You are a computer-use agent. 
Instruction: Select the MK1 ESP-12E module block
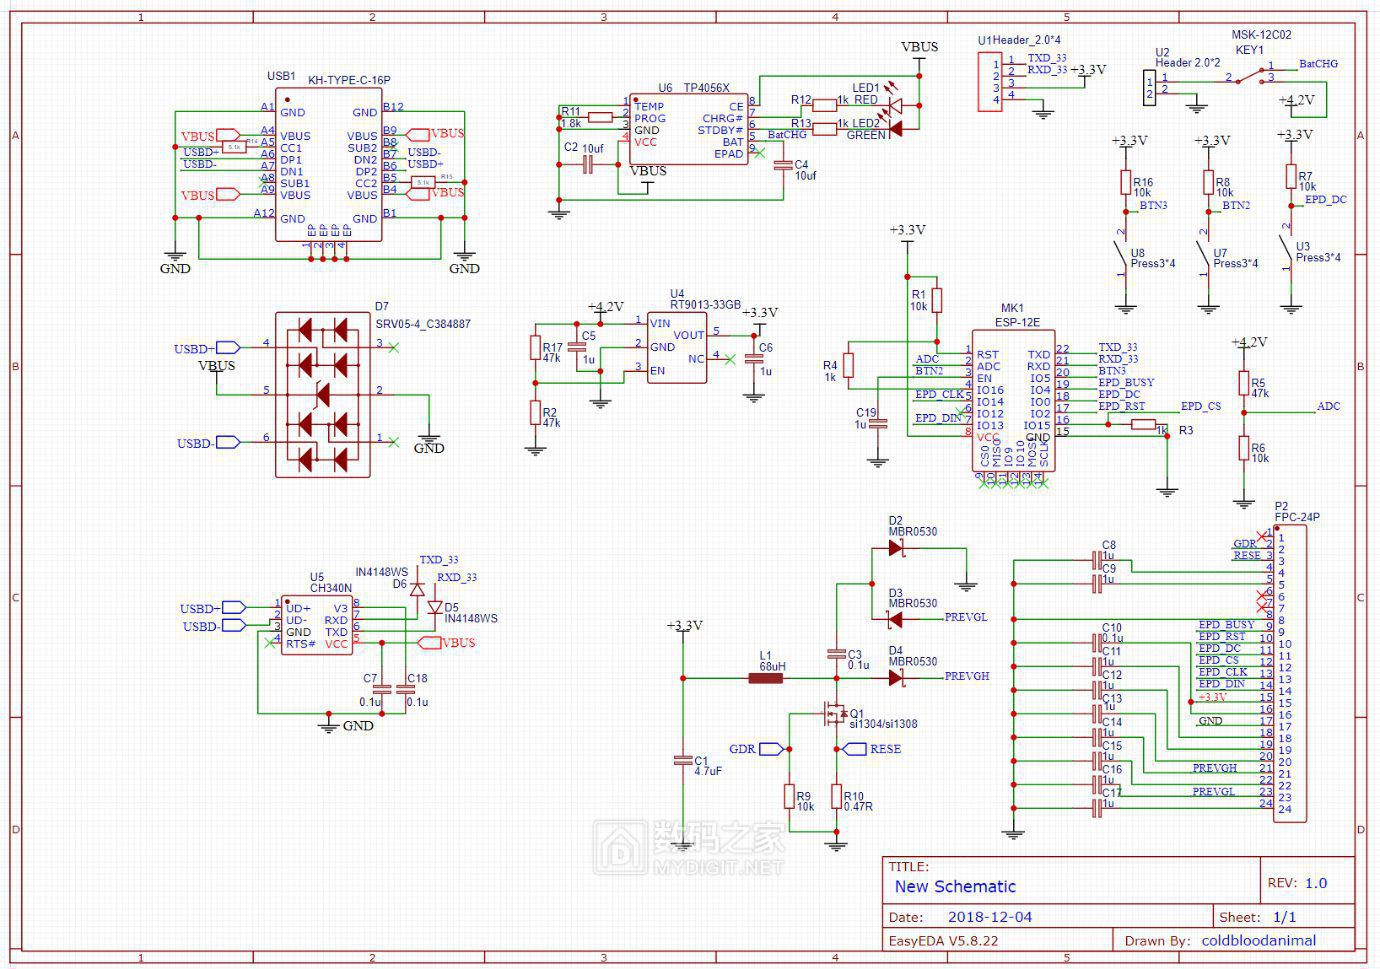pyautogui.click(x=1013, y=401)
